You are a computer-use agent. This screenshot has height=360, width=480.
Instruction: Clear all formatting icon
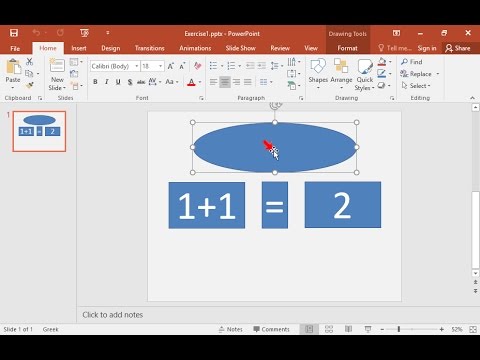(x=197, y=66)
